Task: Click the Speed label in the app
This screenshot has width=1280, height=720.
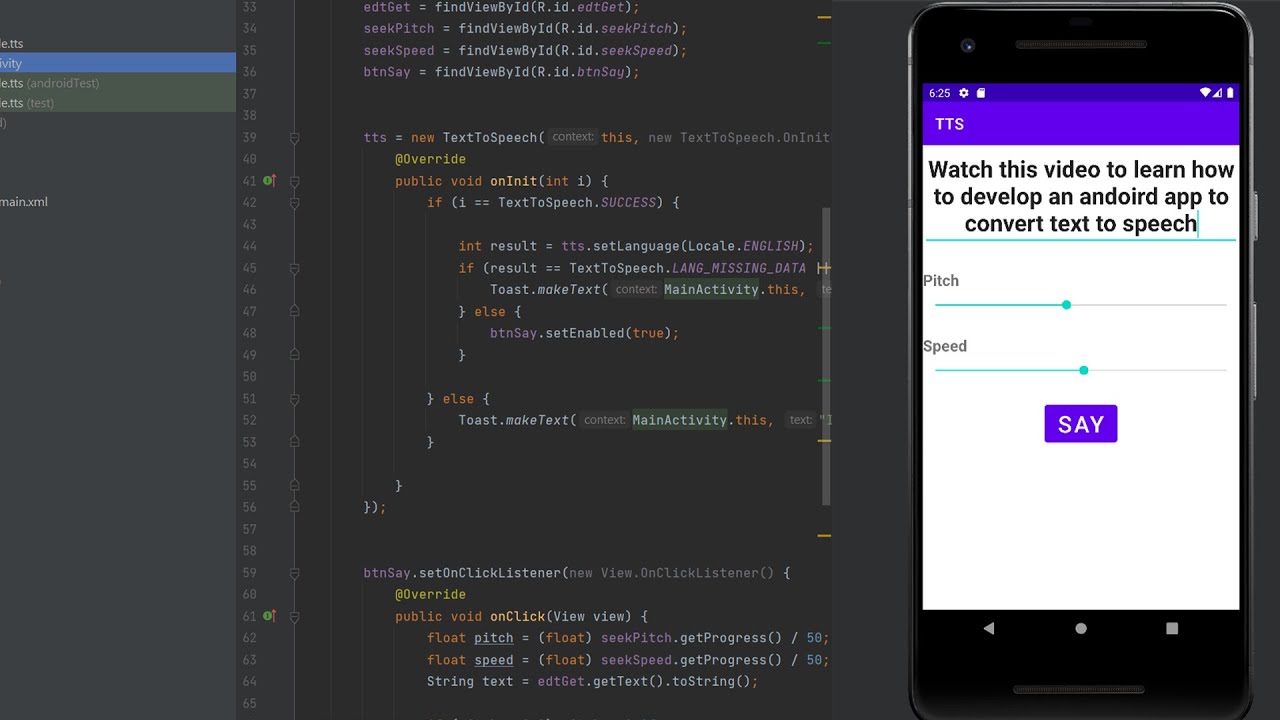Action: coord(945,346)
